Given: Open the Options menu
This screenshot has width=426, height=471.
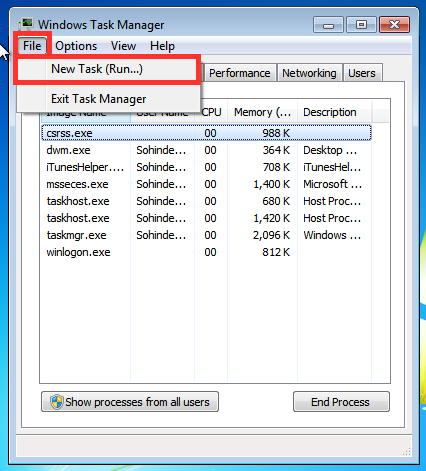Looking at the screenshot, I should (76, 46).
